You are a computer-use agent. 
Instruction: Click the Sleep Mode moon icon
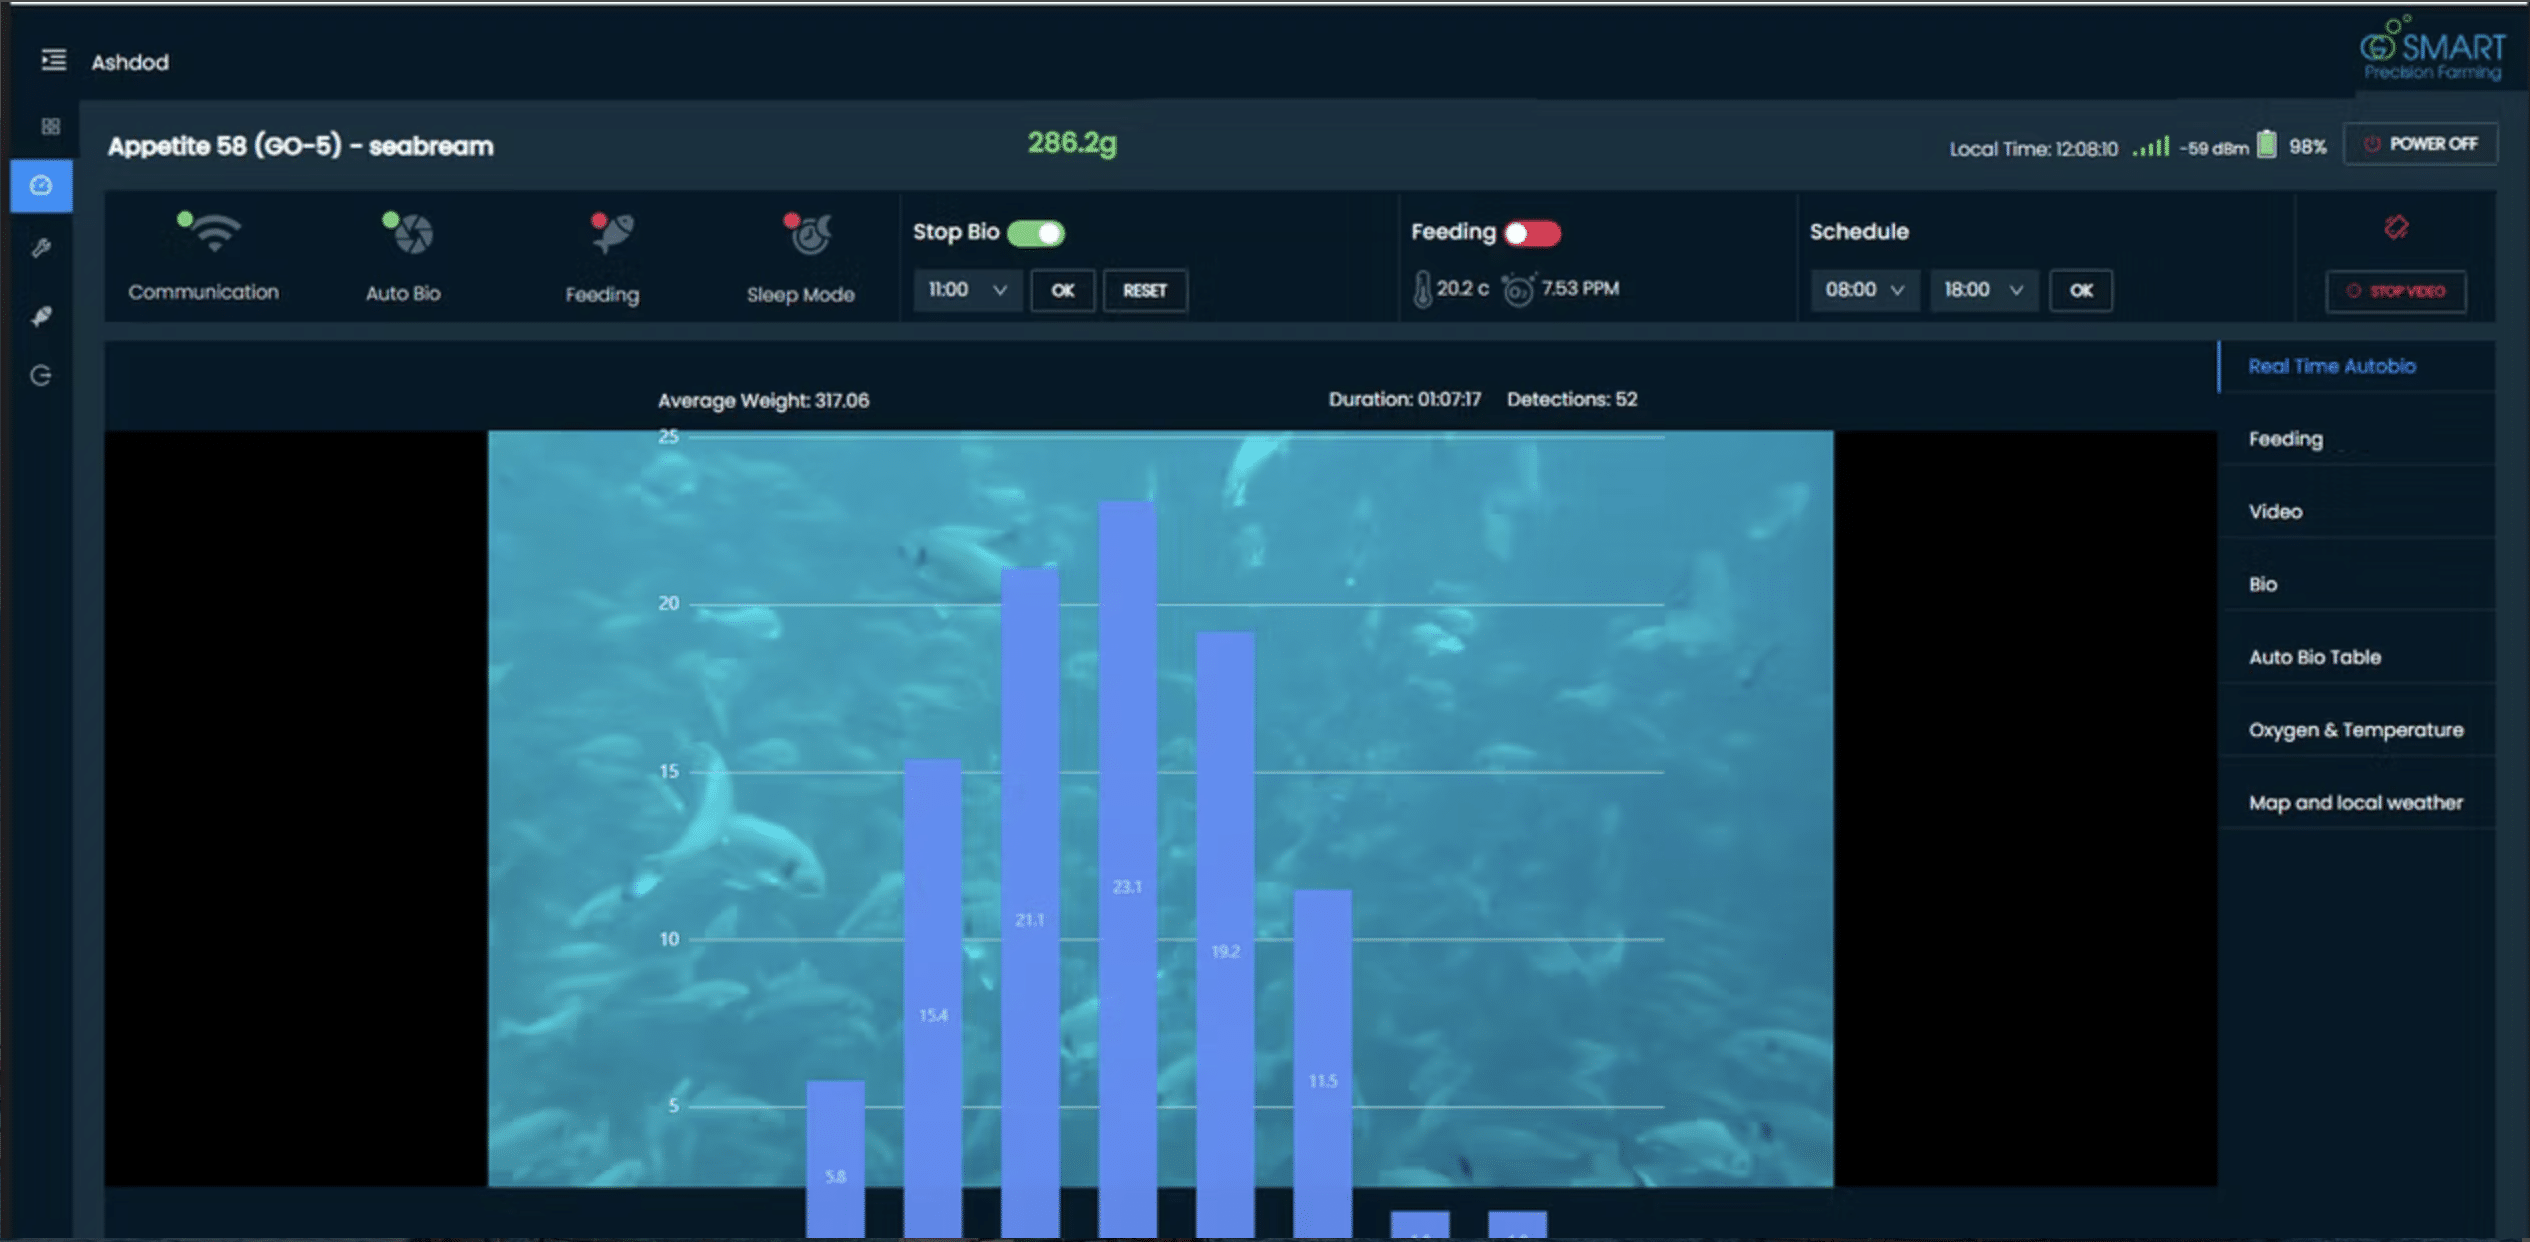pos(809,235)
